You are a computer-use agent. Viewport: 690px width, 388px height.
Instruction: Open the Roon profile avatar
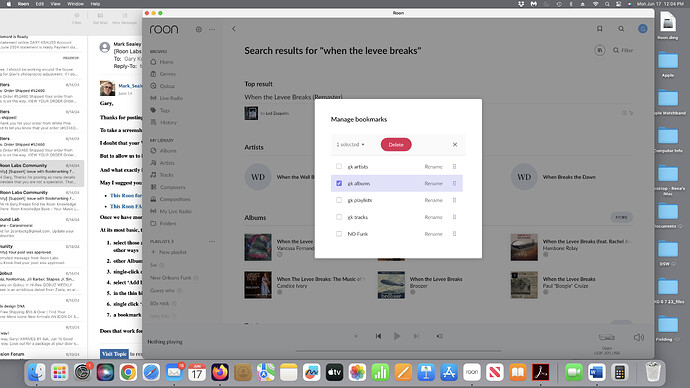click(642, 29)
